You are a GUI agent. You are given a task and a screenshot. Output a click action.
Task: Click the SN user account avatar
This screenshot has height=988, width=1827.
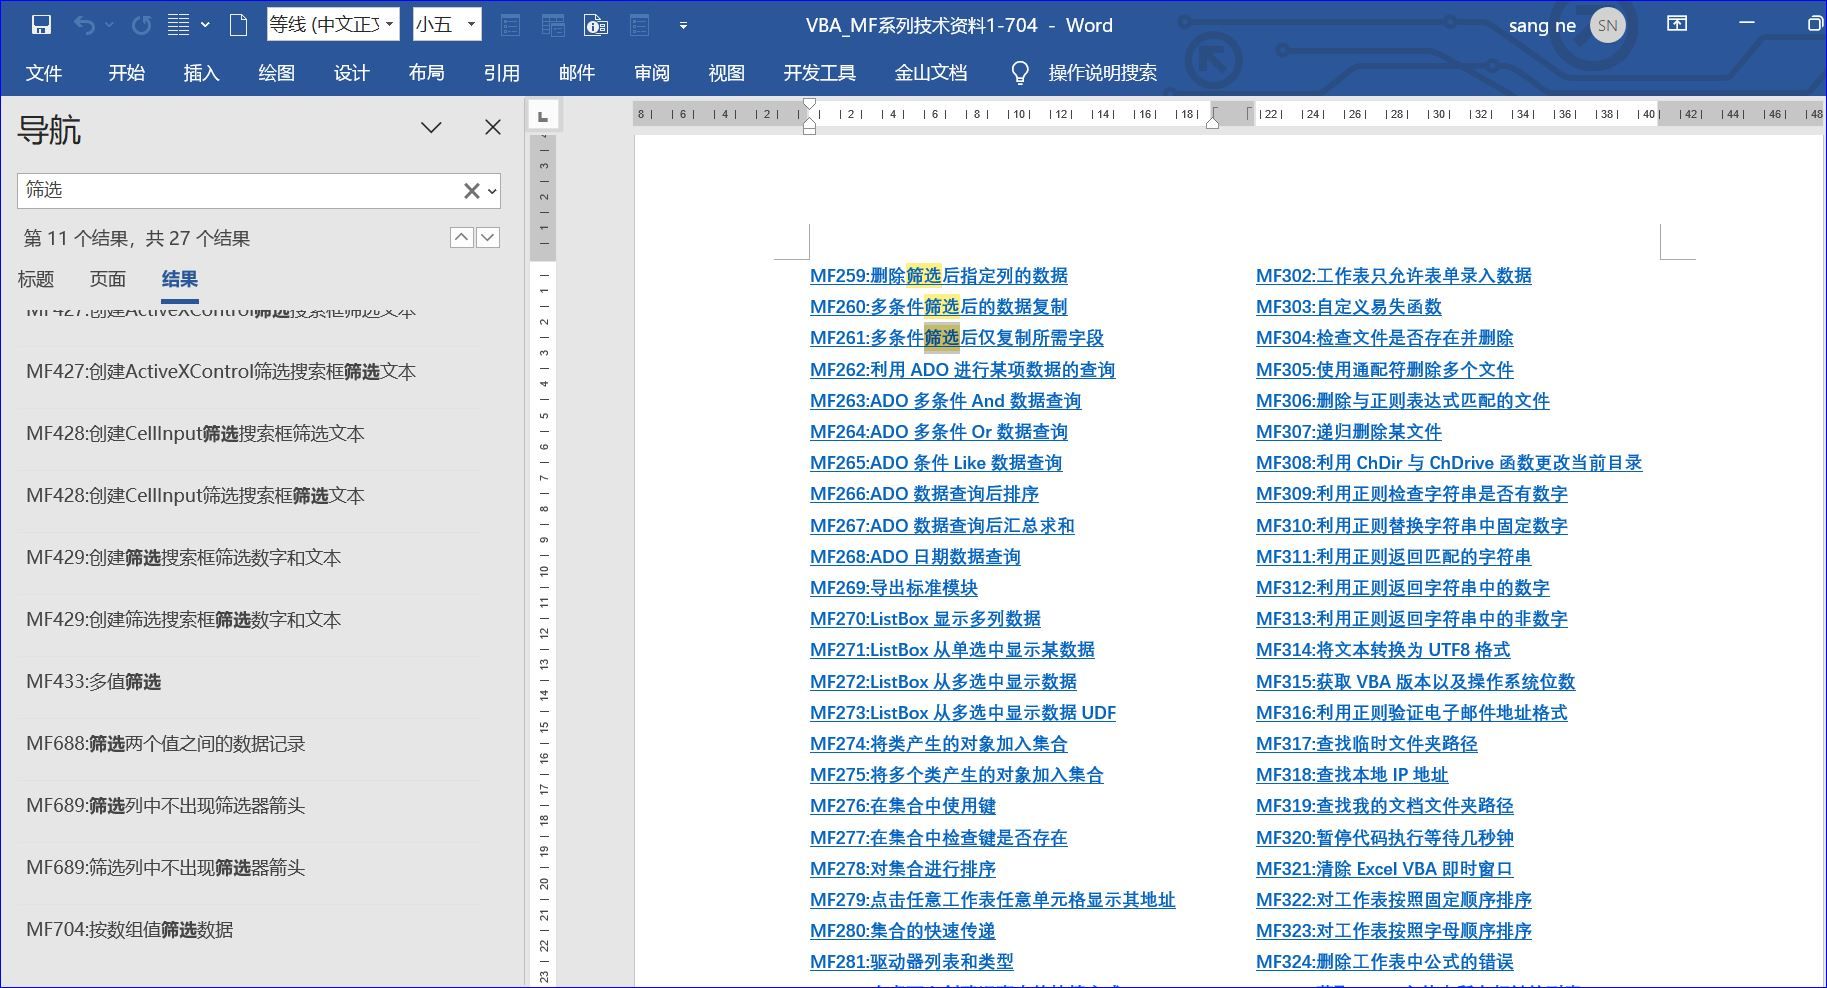[x=1607, y=25]
